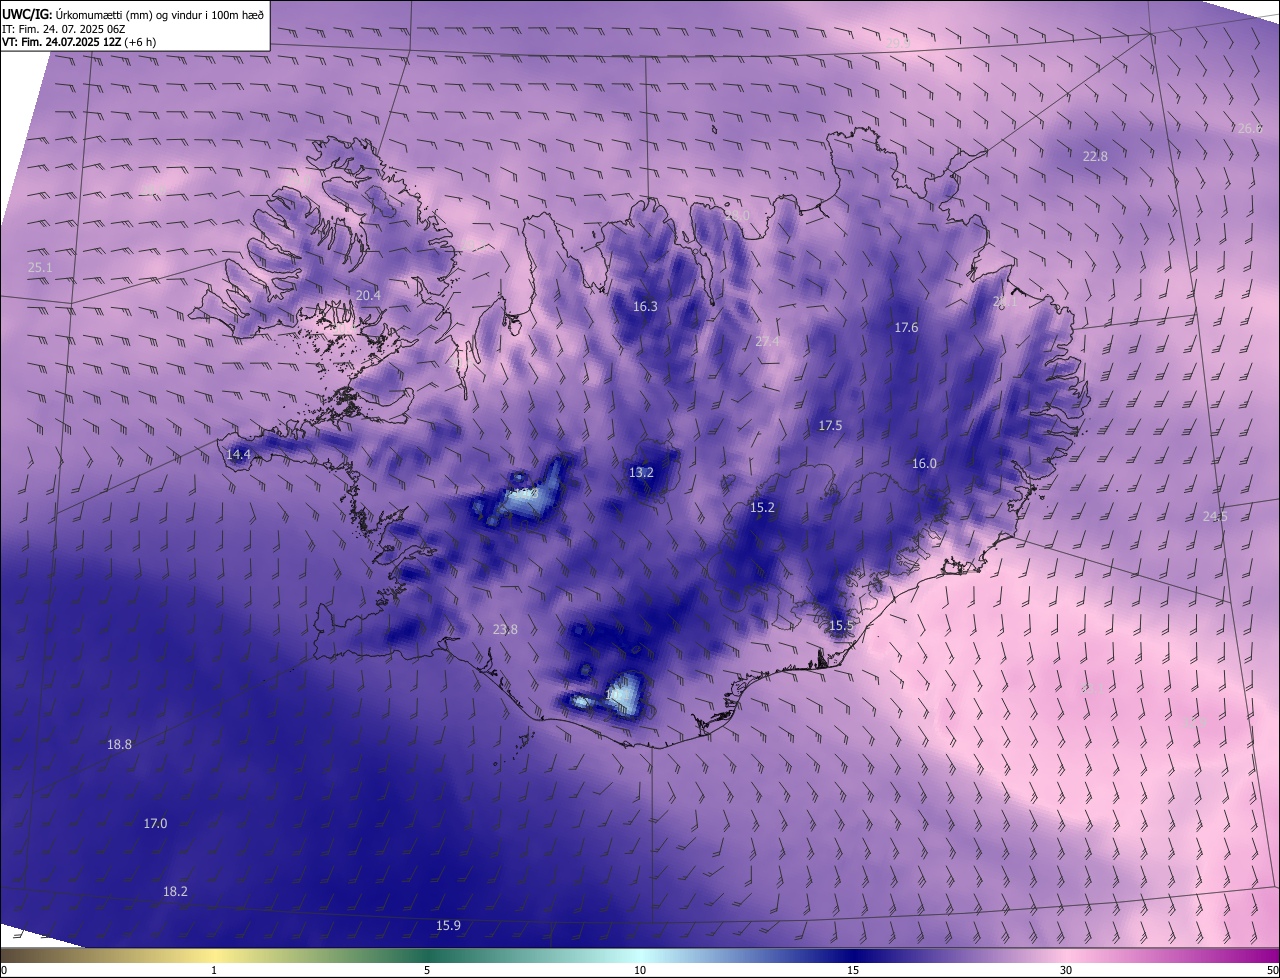Click the 27.4 value label on the map
The height and width of the screenshot is (978, 1280).
click(x=767, y=341)
